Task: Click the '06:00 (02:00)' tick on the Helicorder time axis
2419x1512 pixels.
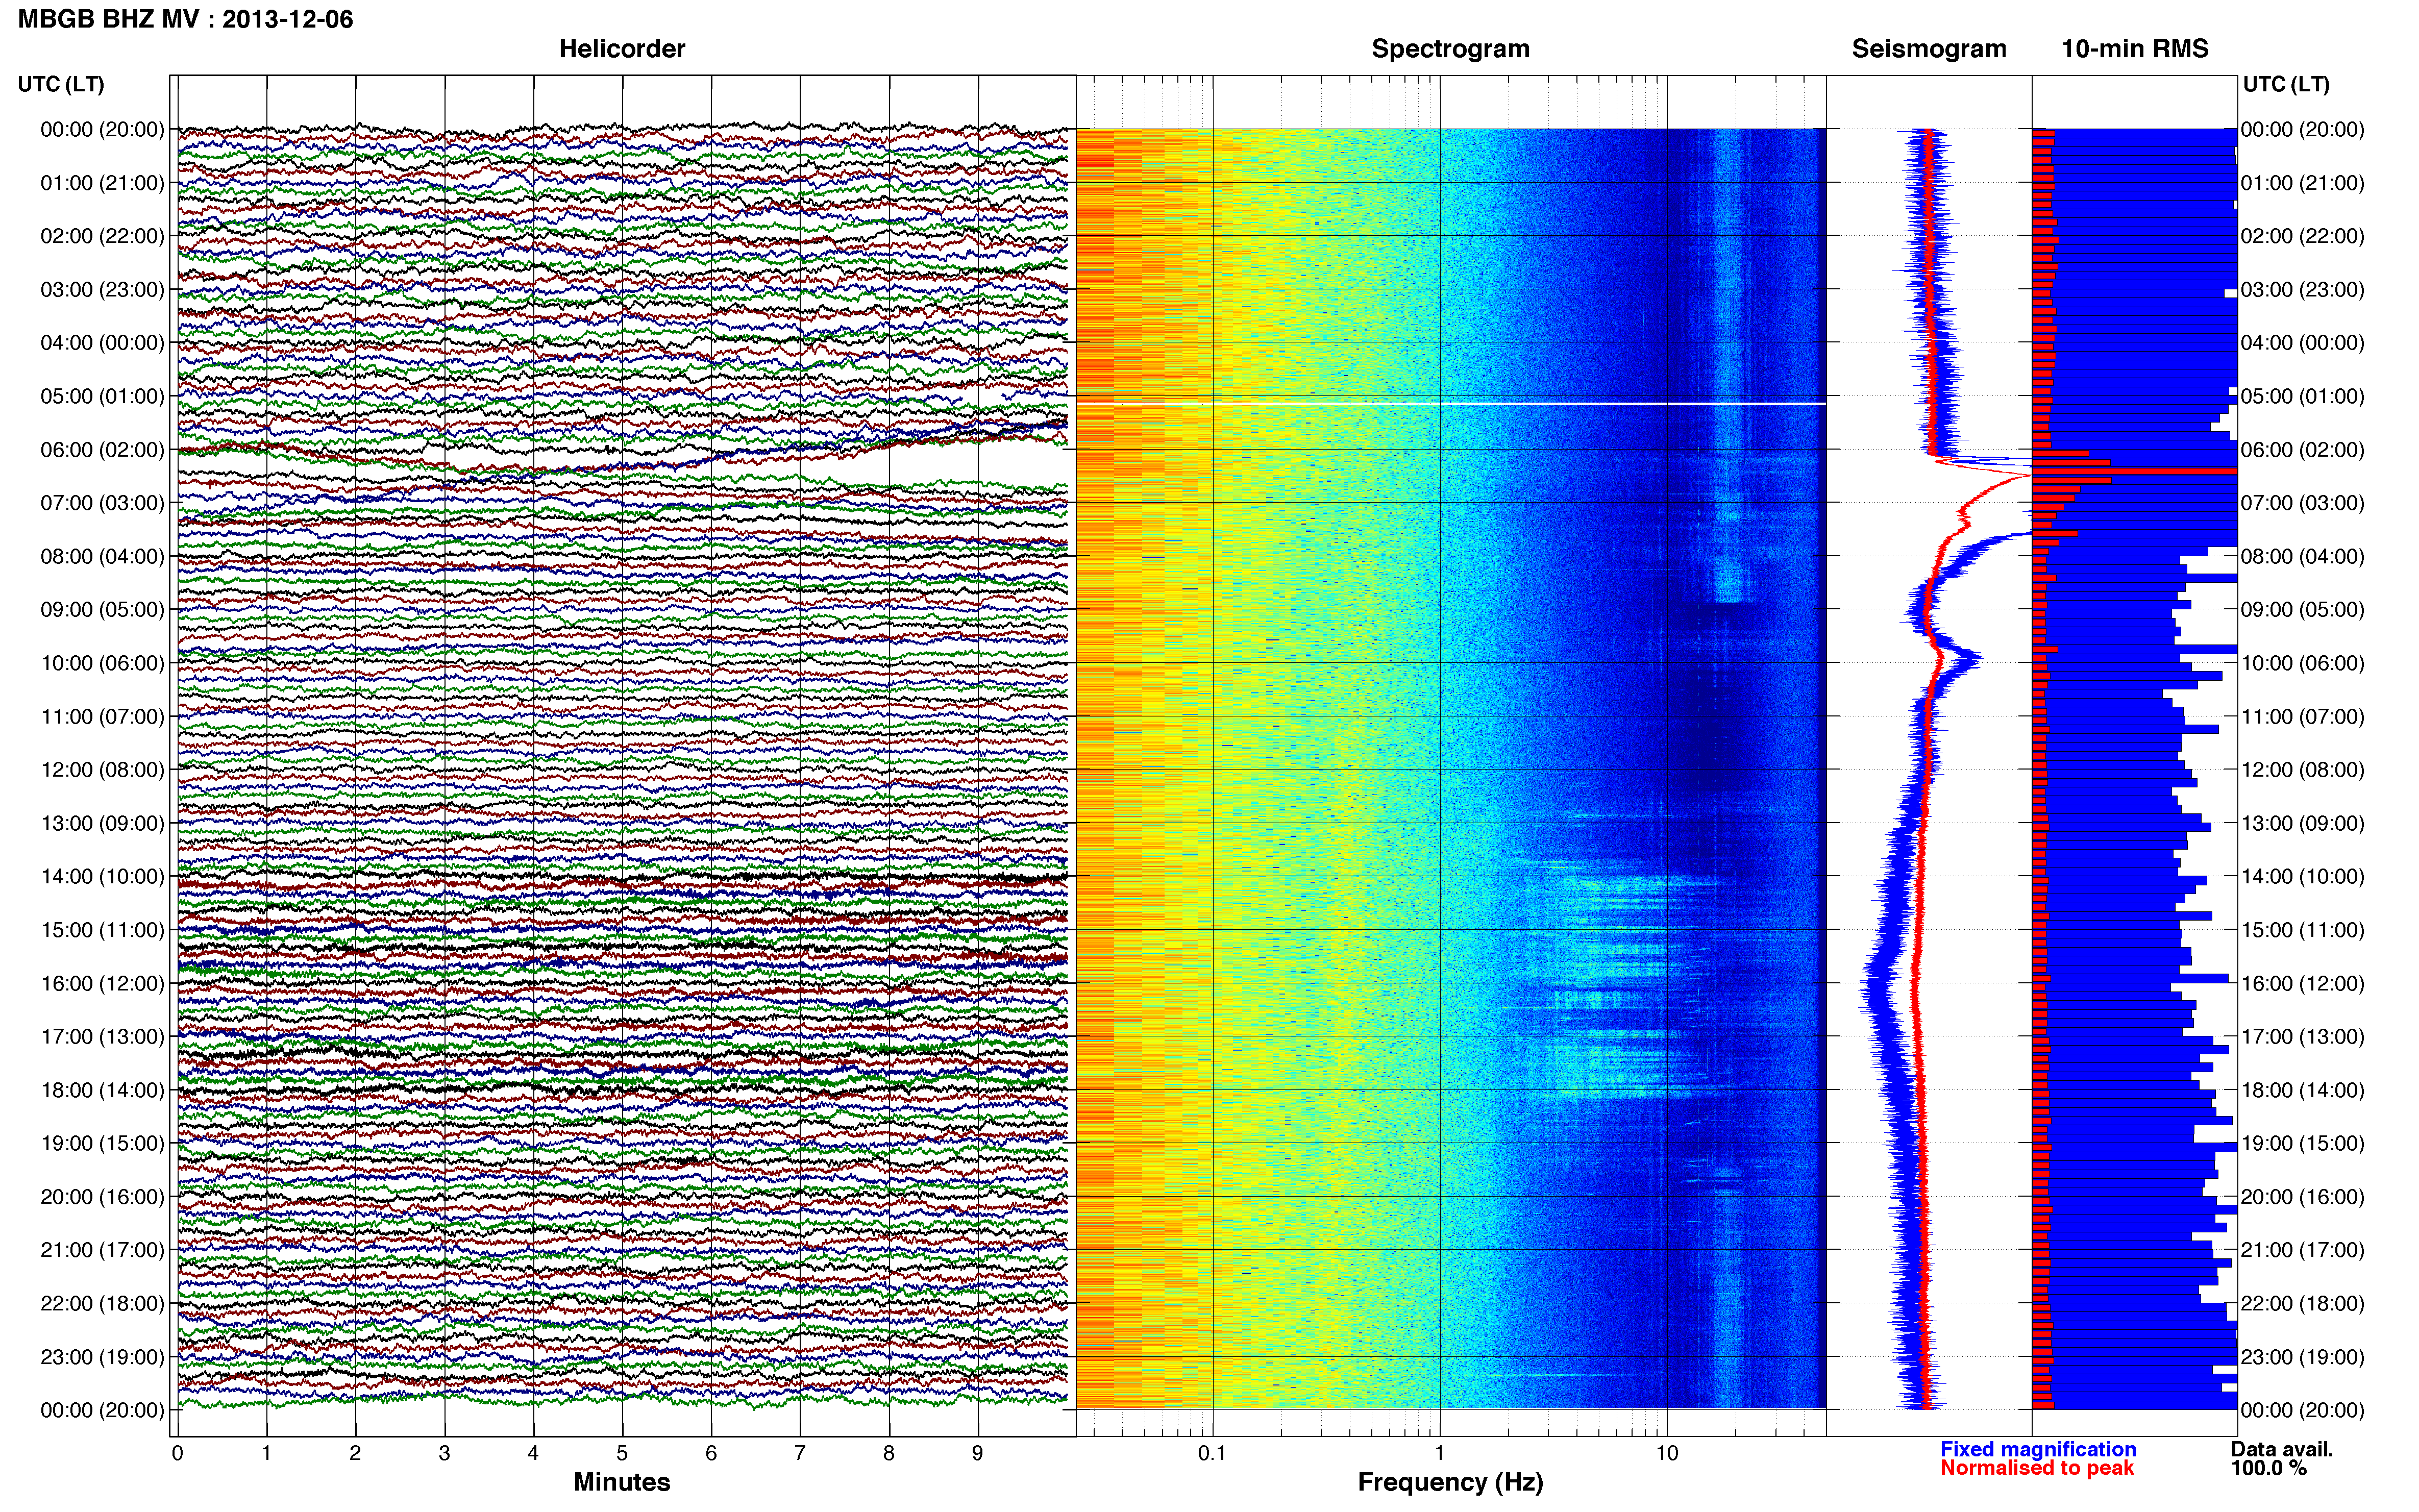Action: click(x=102, y=450)
